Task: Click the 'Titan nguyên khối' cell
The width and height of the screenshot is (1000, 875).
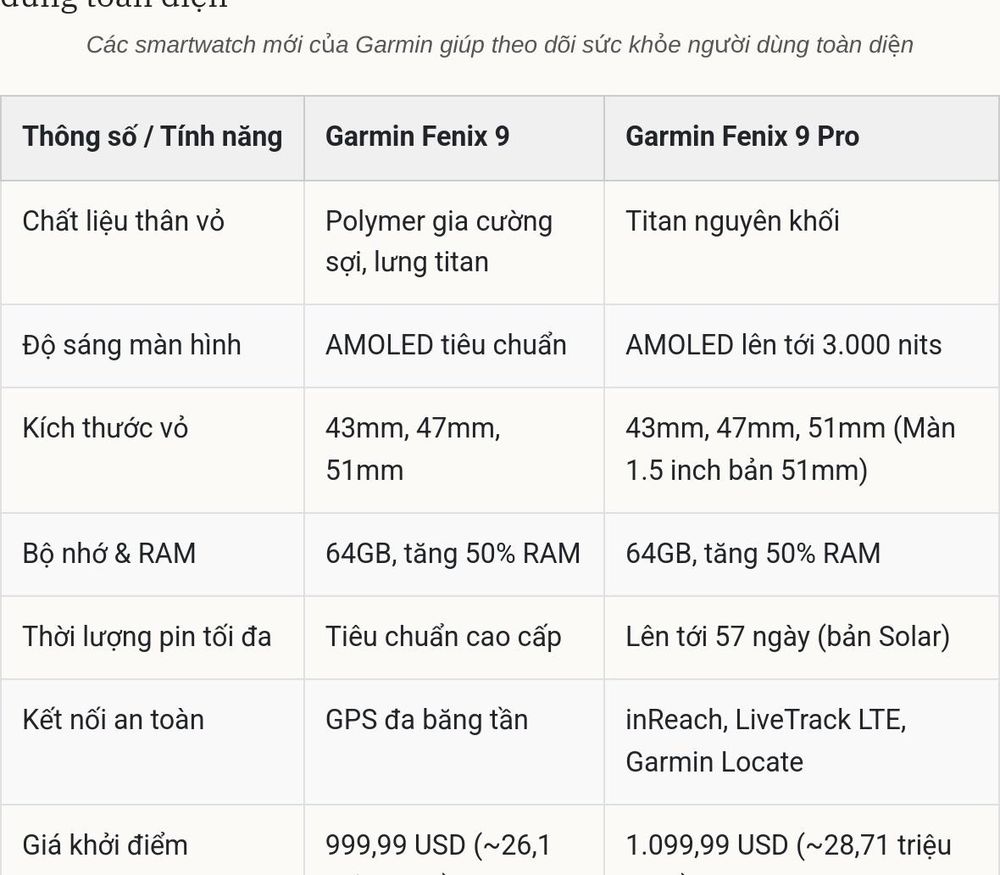Action: coord(802,242)
